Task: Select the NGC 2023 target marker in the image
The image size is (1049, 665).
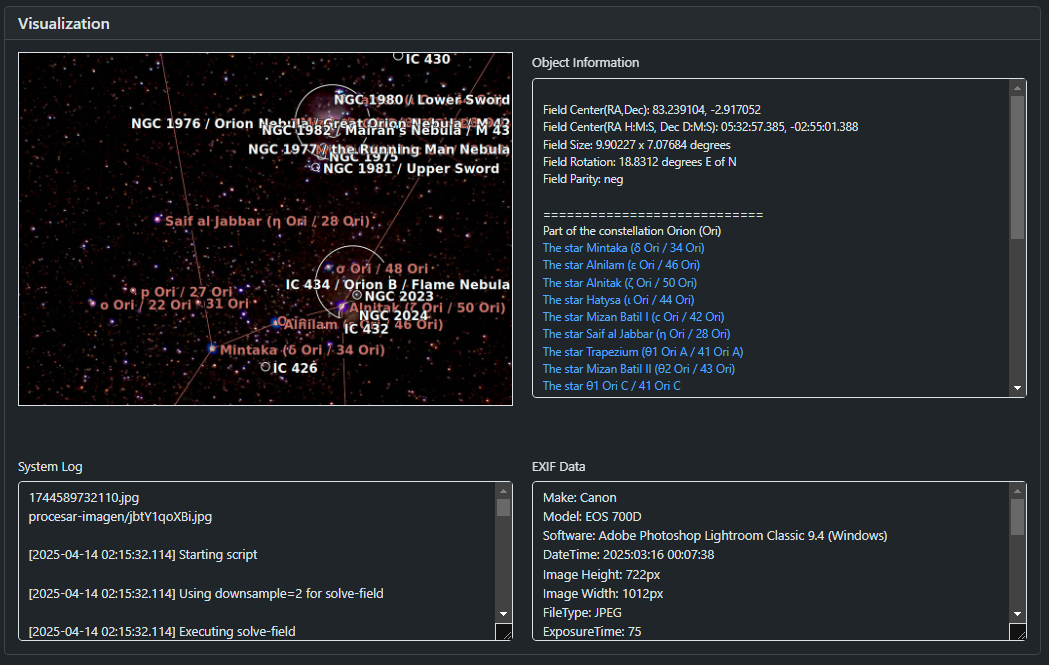Action: click(357, 296)
